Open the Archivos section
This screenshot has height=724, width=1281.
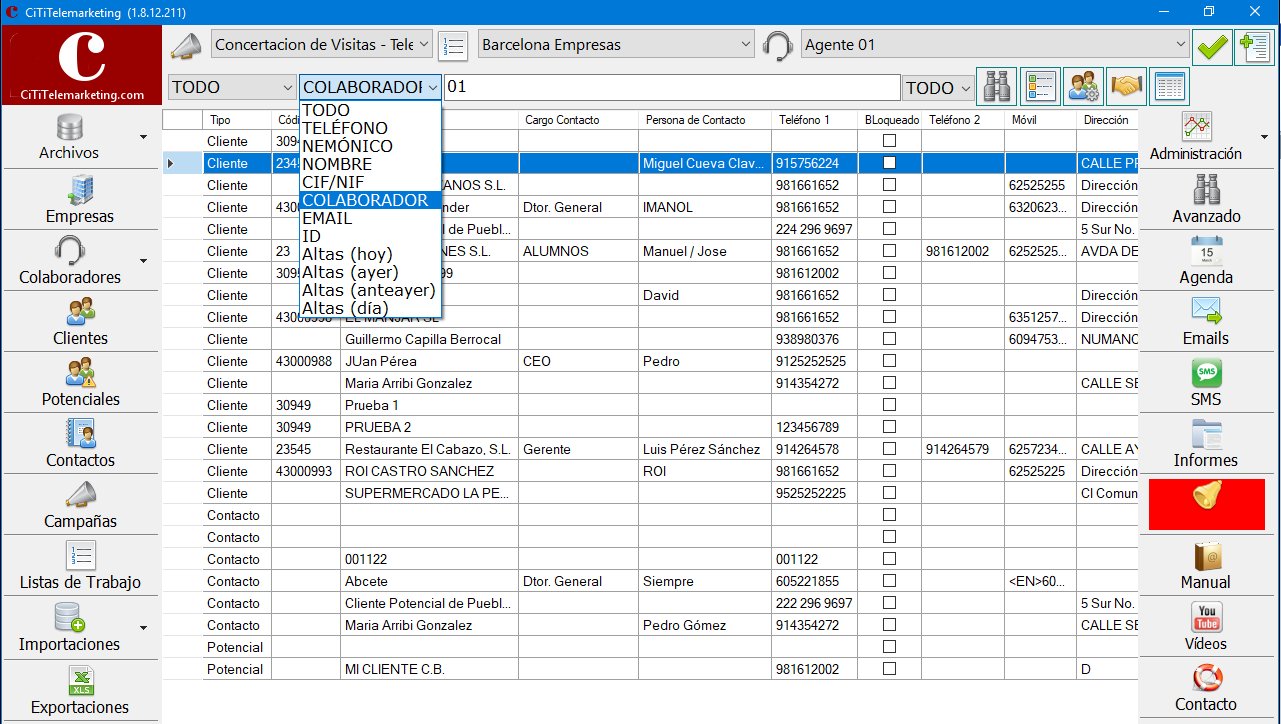click(69, 137)
